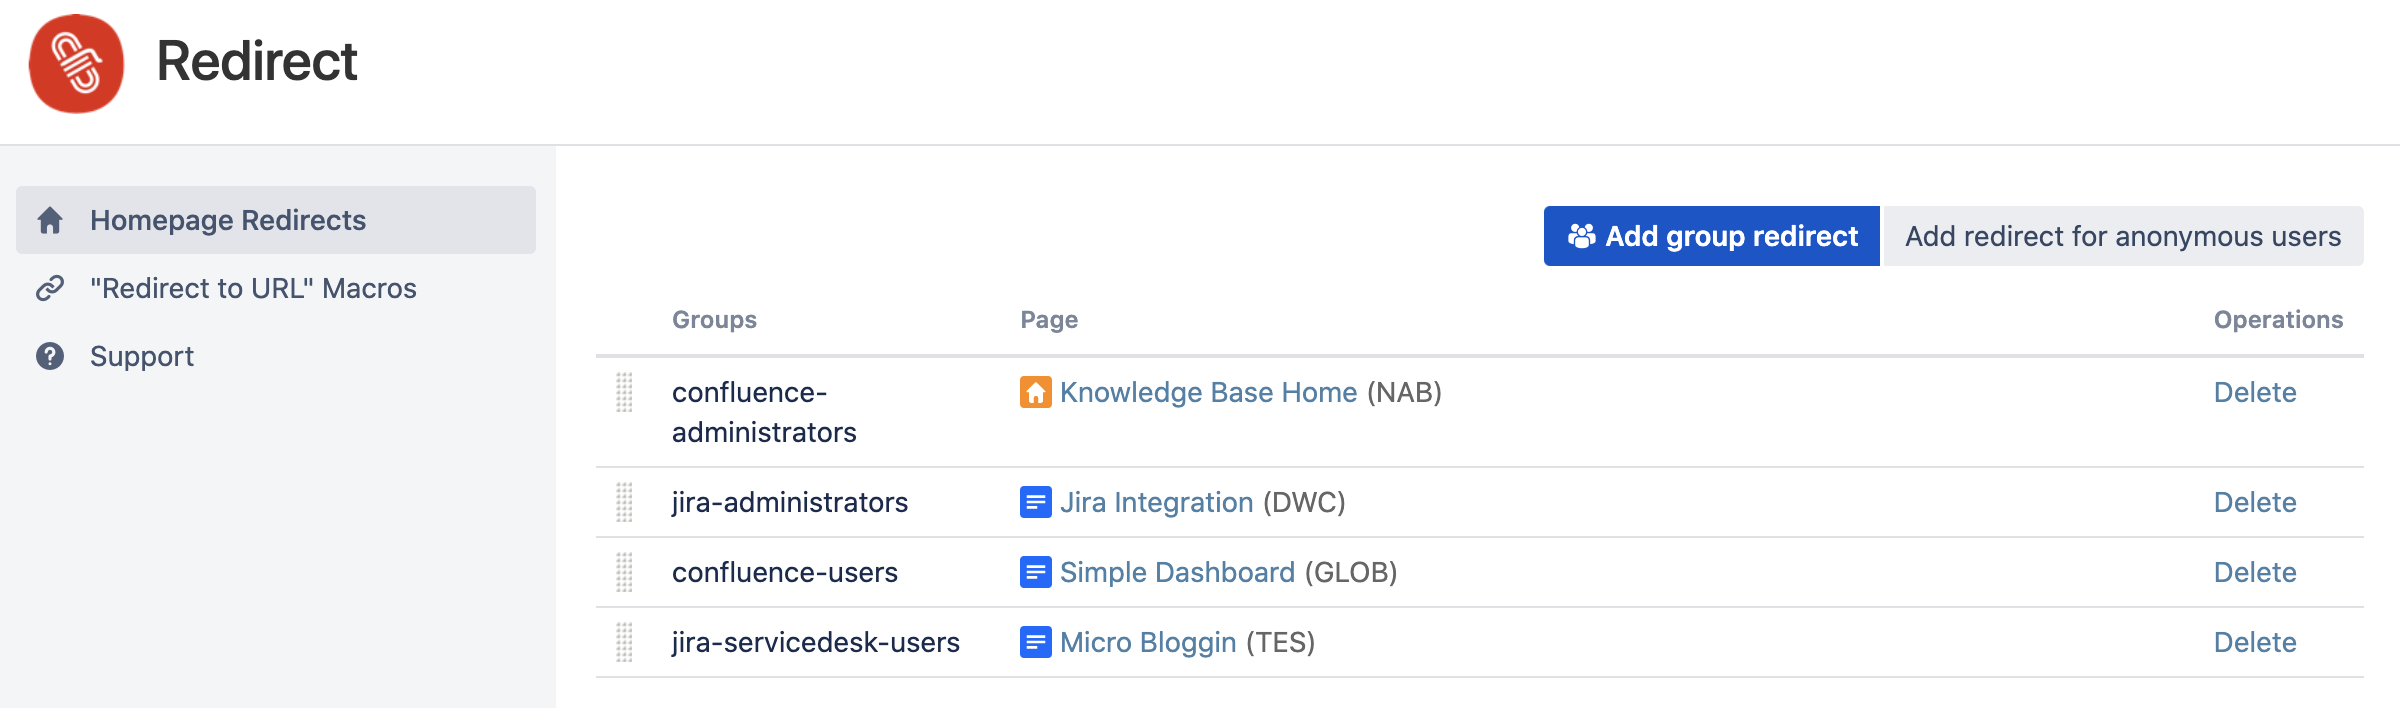Click the Support question mark icon

50,356
